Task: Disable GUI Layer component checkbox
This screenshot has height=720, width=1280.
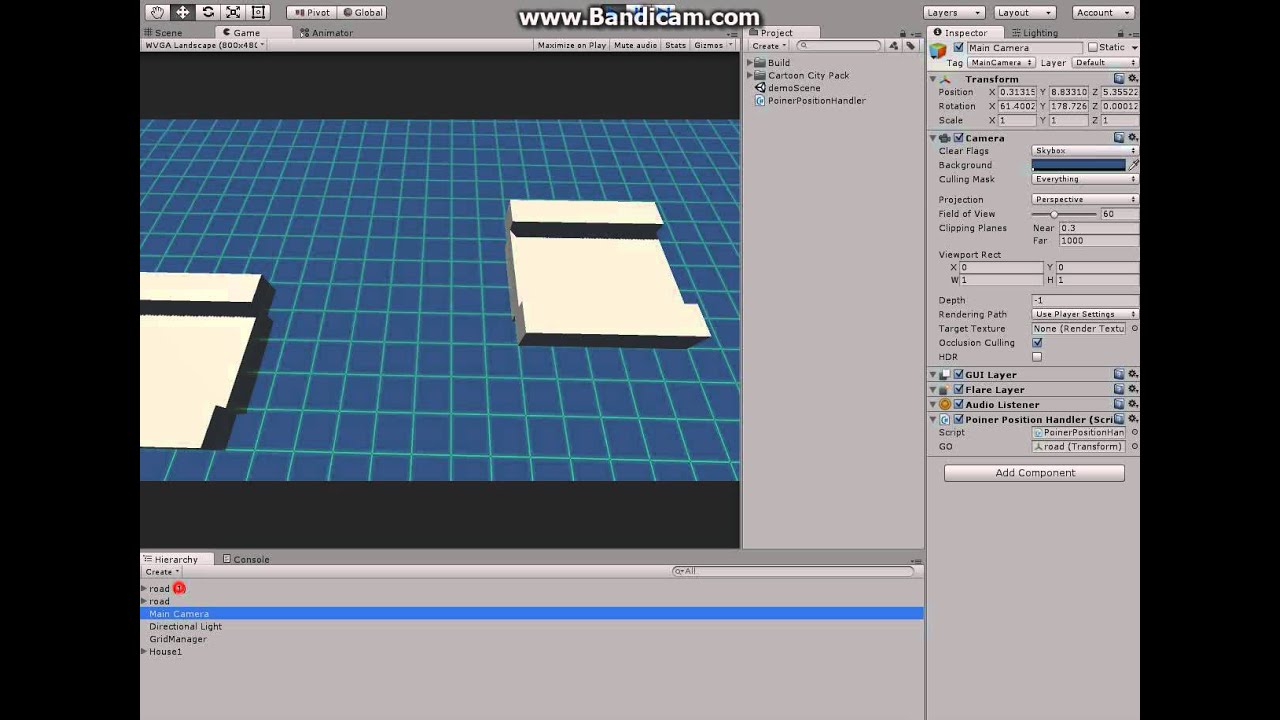Action: pos(958,374)
